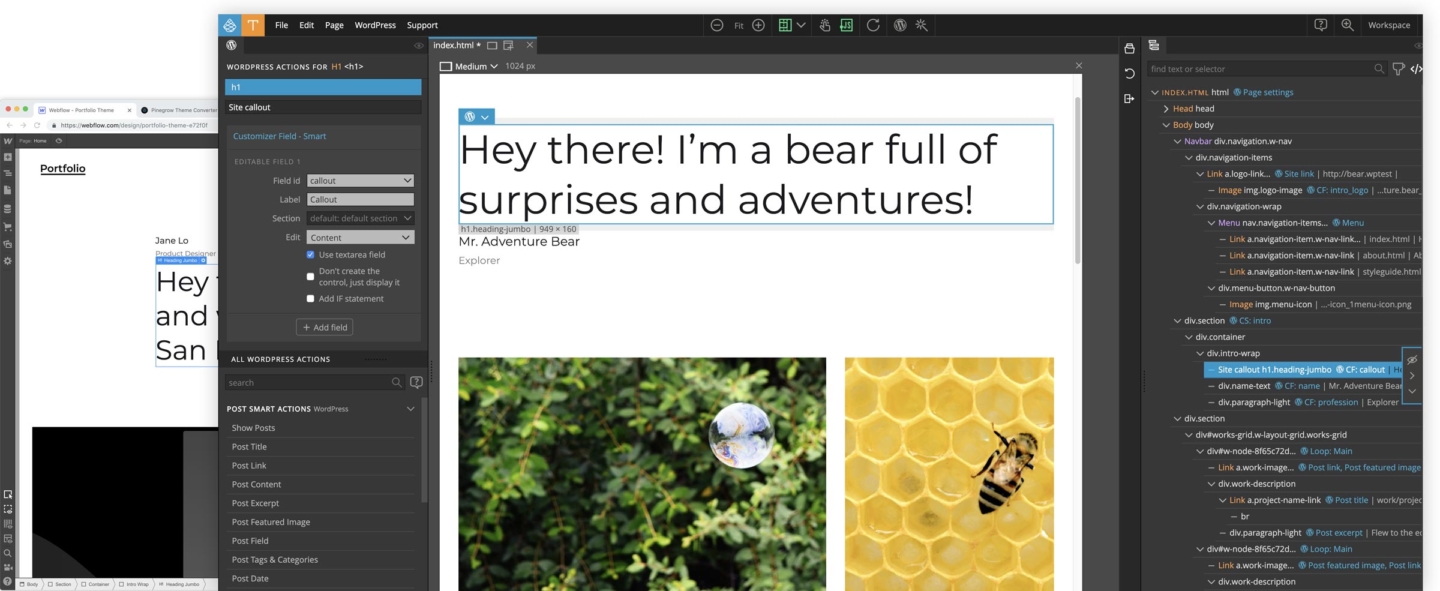
Task: Open the Workspace button
Action: point(1389,25)
